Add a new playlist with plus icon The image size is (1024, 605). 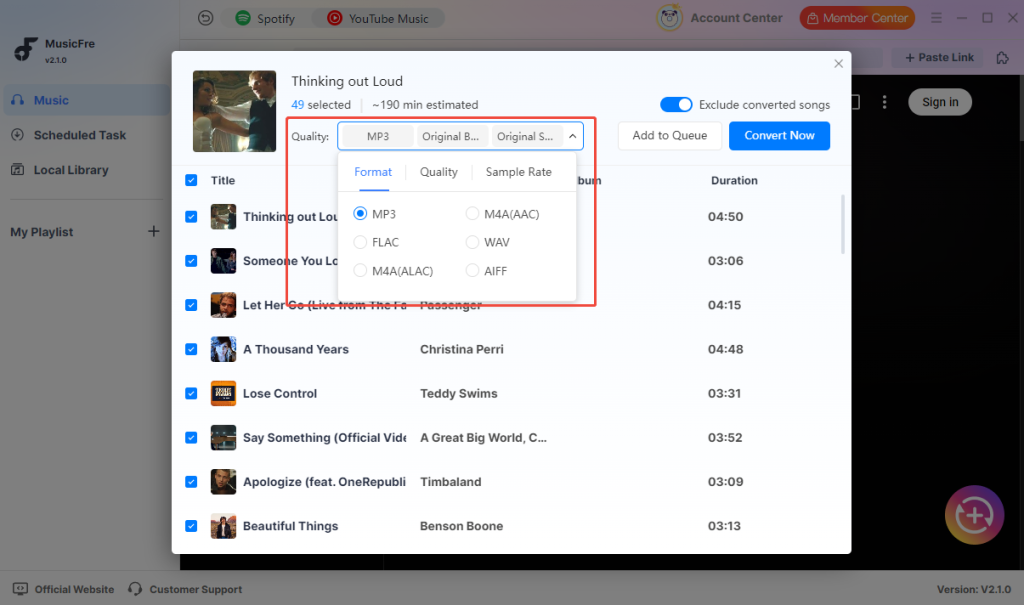point(153,231)
